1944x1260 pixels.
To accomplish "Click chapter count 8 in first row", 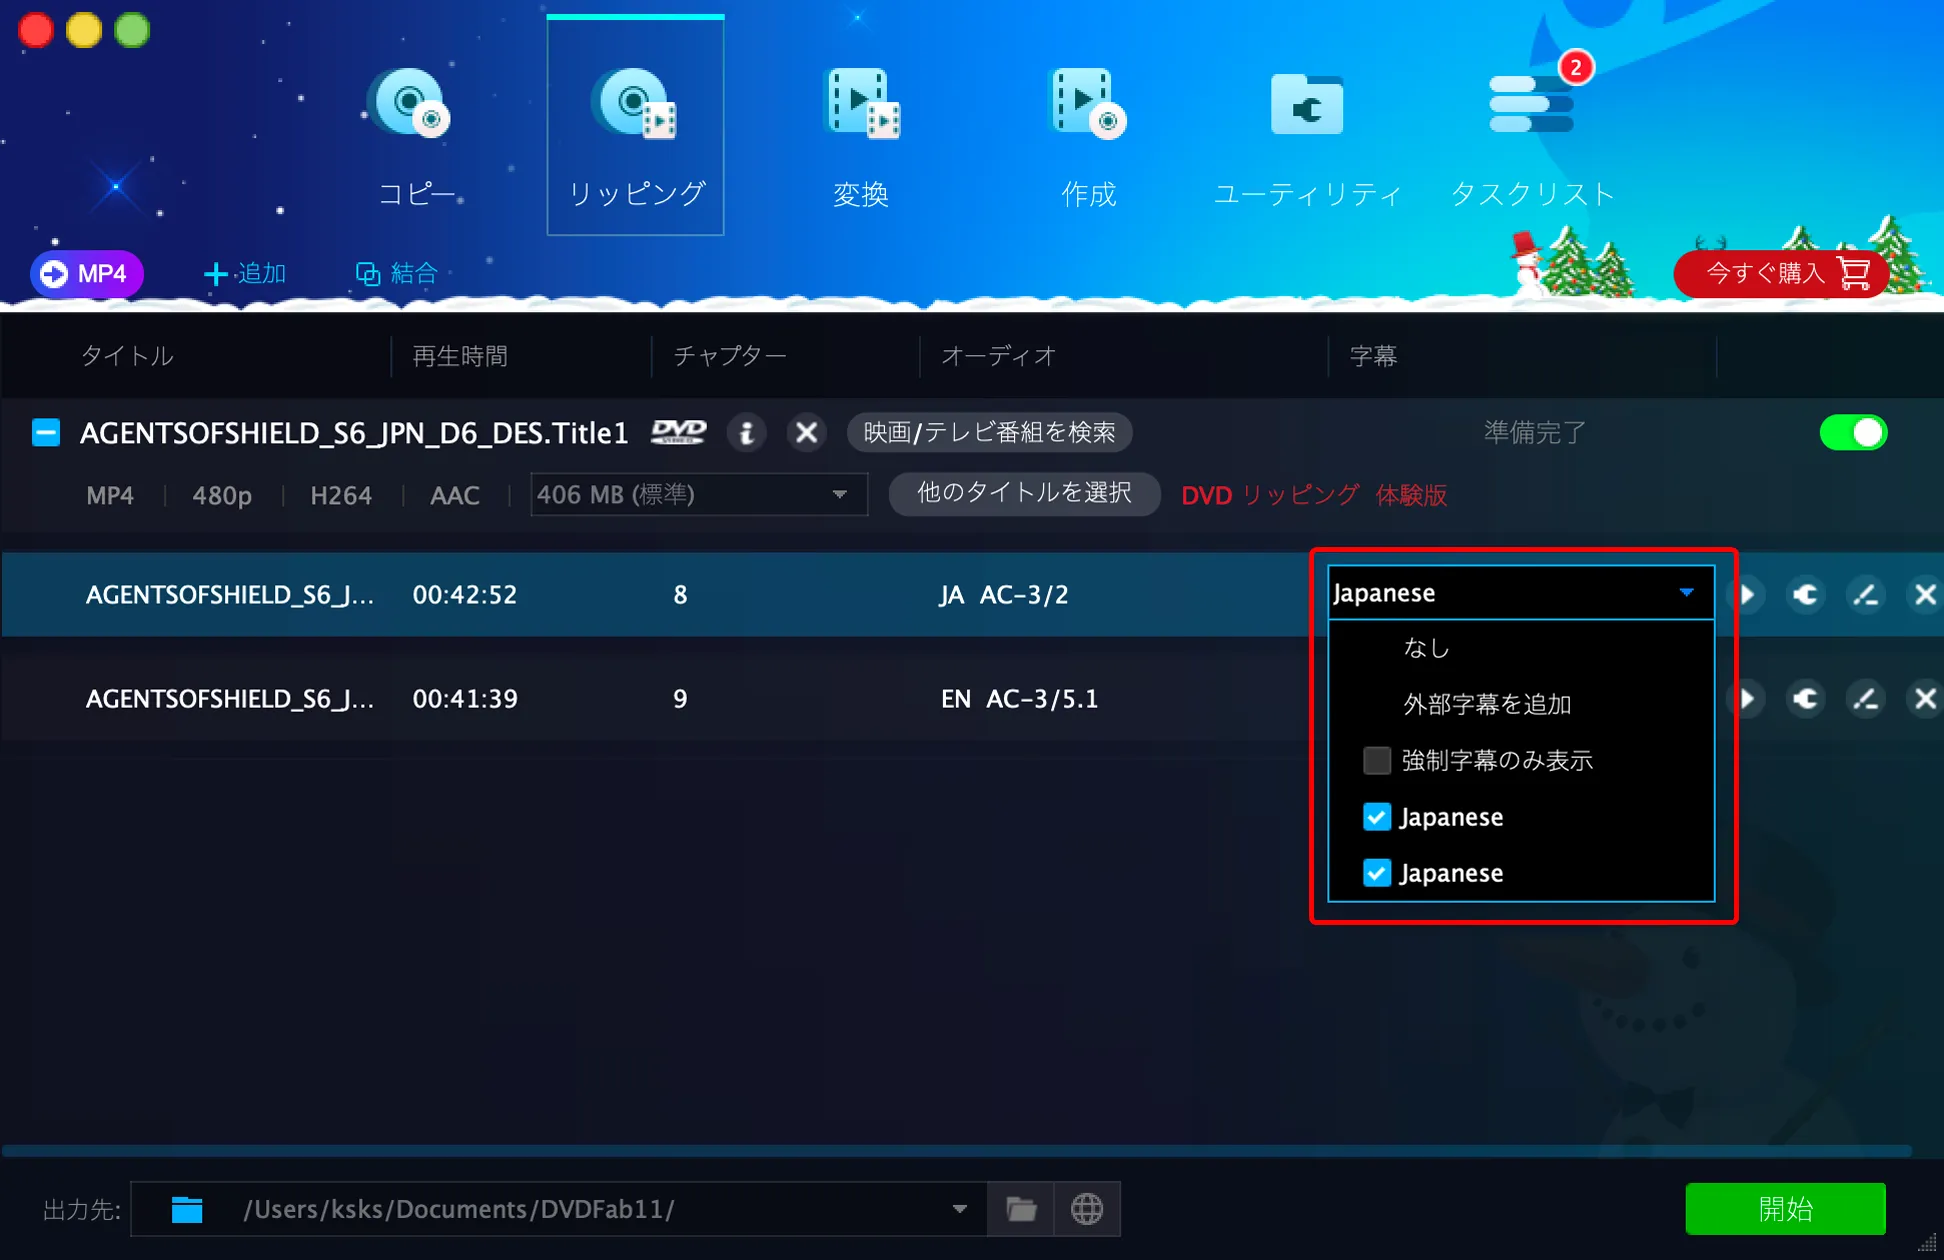I will [x=680, y=595].
